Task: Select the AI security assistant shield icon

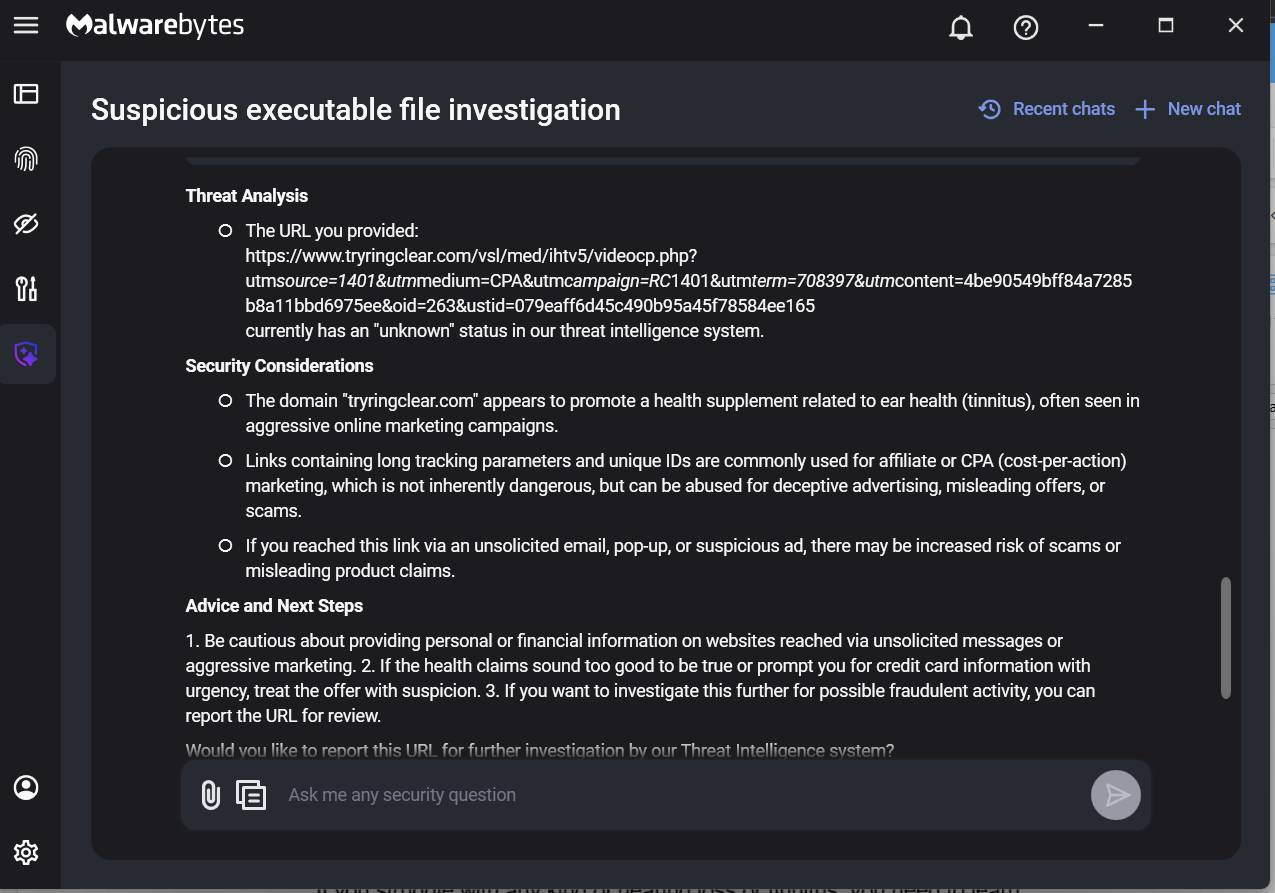Action: click(x=26, y=354)
